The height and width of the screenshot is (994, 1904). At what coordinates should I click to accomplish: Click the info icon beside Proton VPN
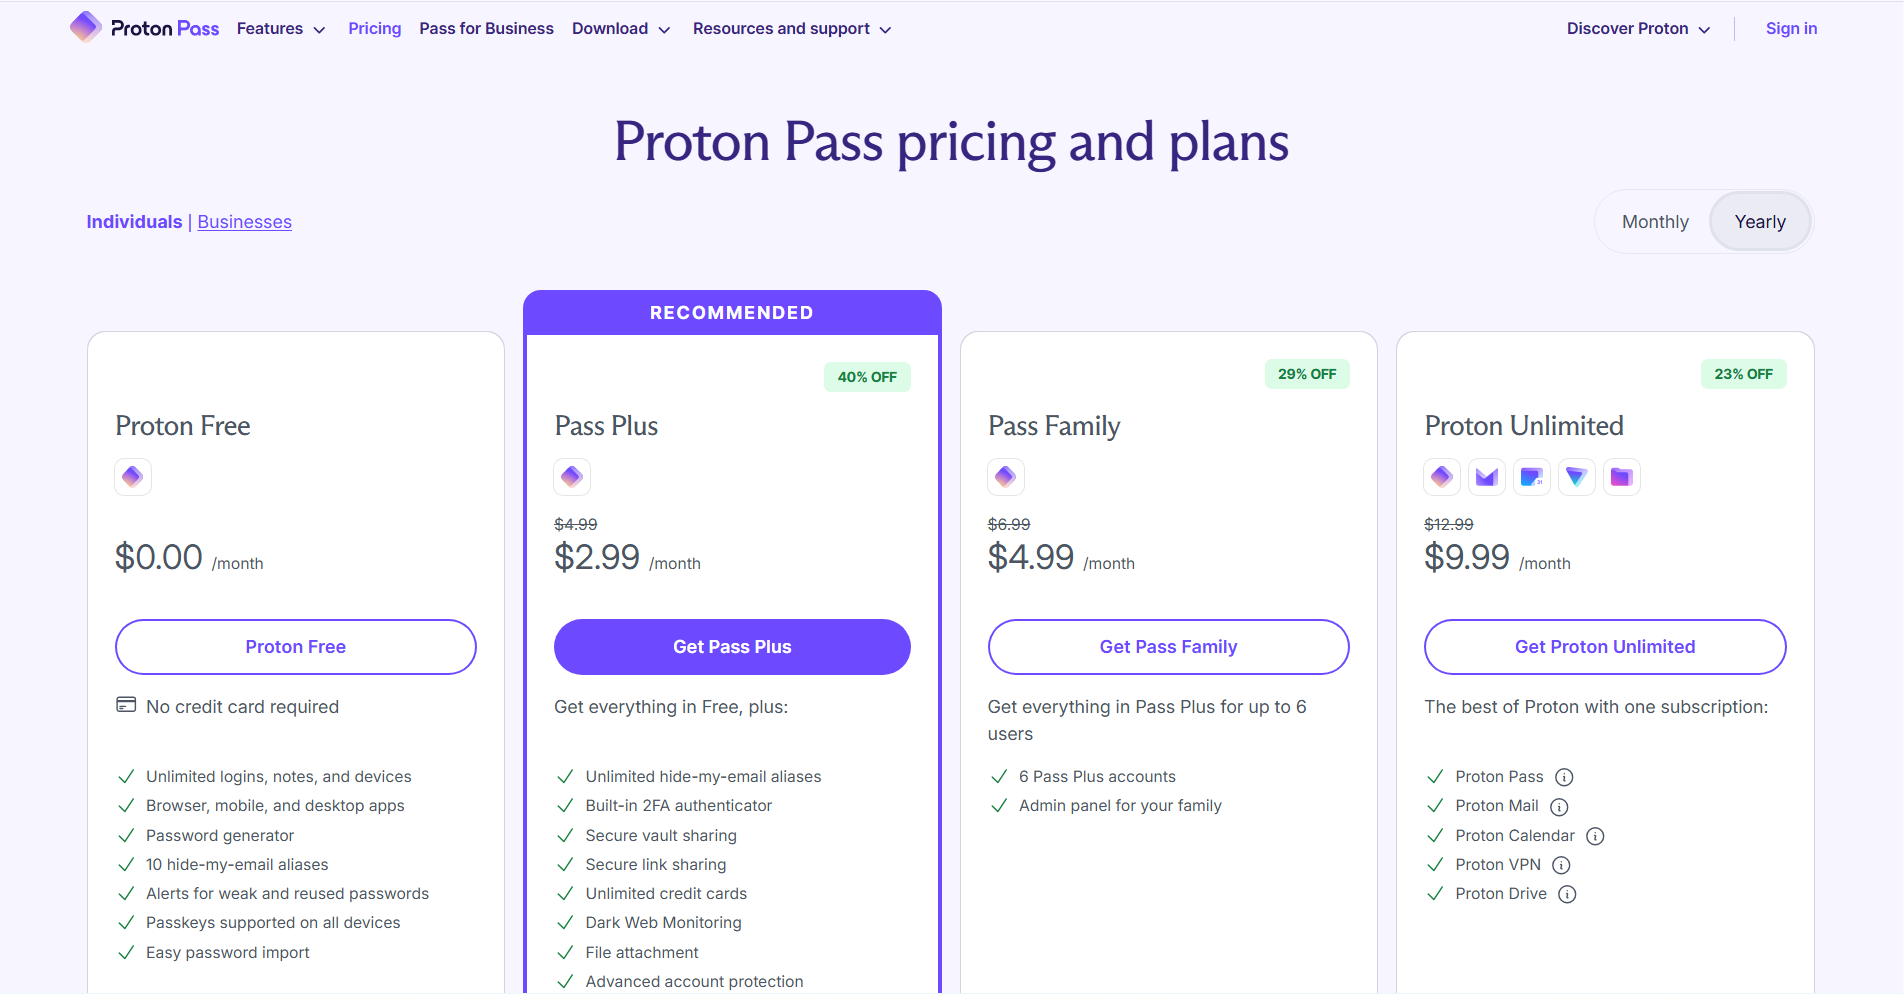[x=1561, y=865]
